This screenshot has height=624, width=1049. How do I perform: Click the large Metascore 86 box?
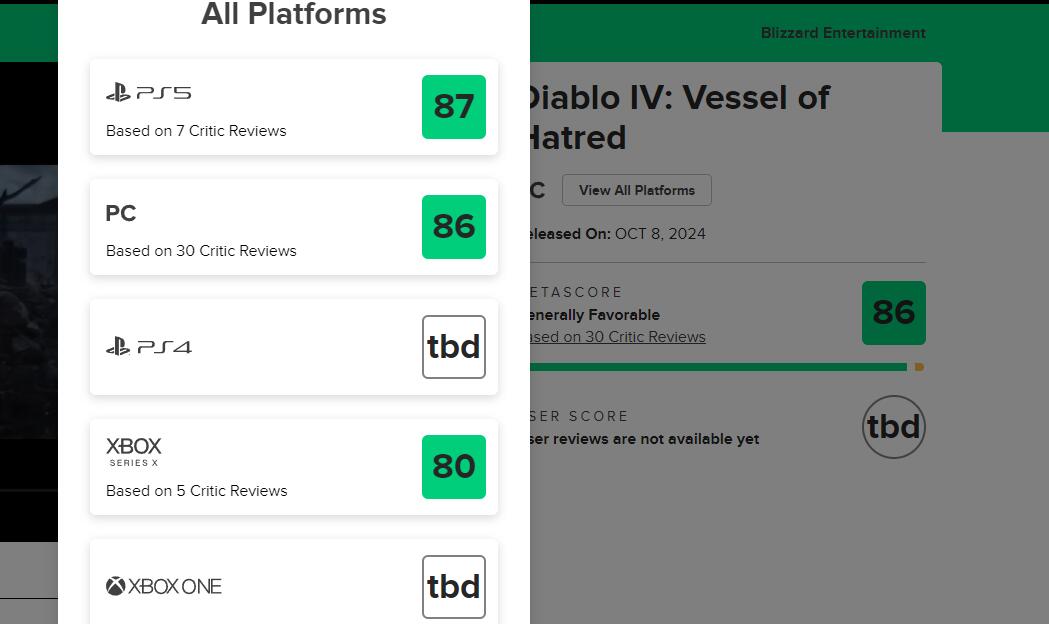(x=894, y=313)
